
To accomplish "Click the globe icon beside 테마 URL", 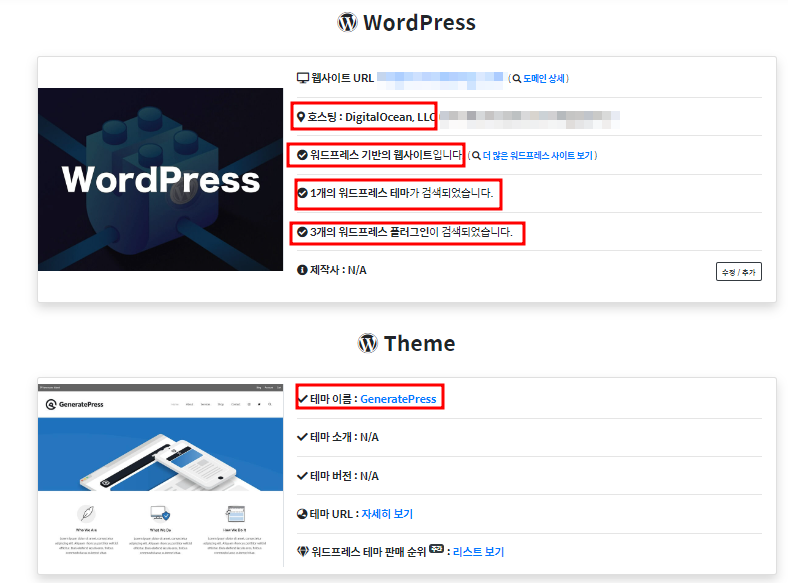I will click(302, 514).
